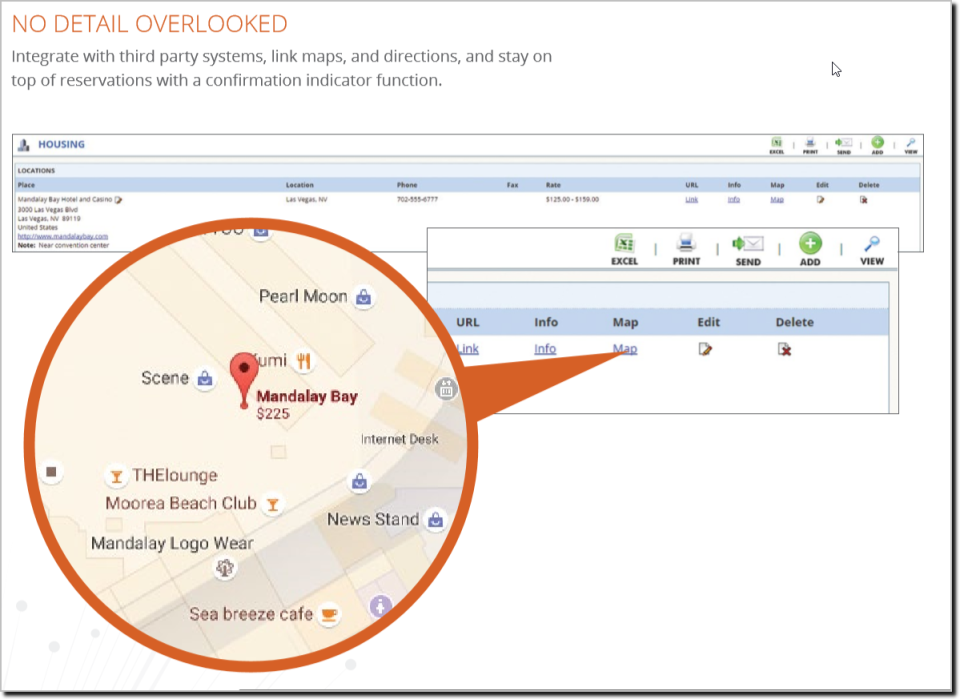Click the THElounge cocktail marker
The height and width of the screenshot is (699, 960).
coord(116,476)
